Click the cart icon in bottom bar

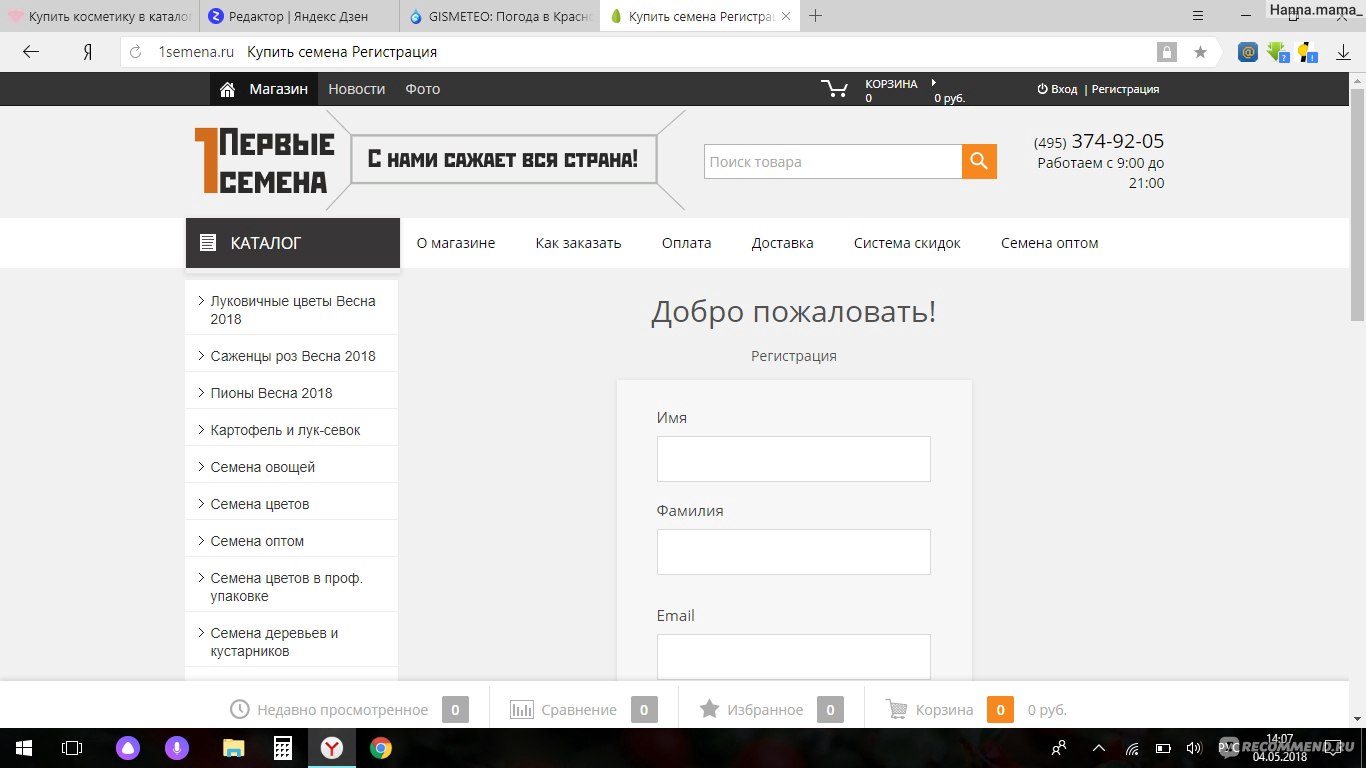(897, 710)
